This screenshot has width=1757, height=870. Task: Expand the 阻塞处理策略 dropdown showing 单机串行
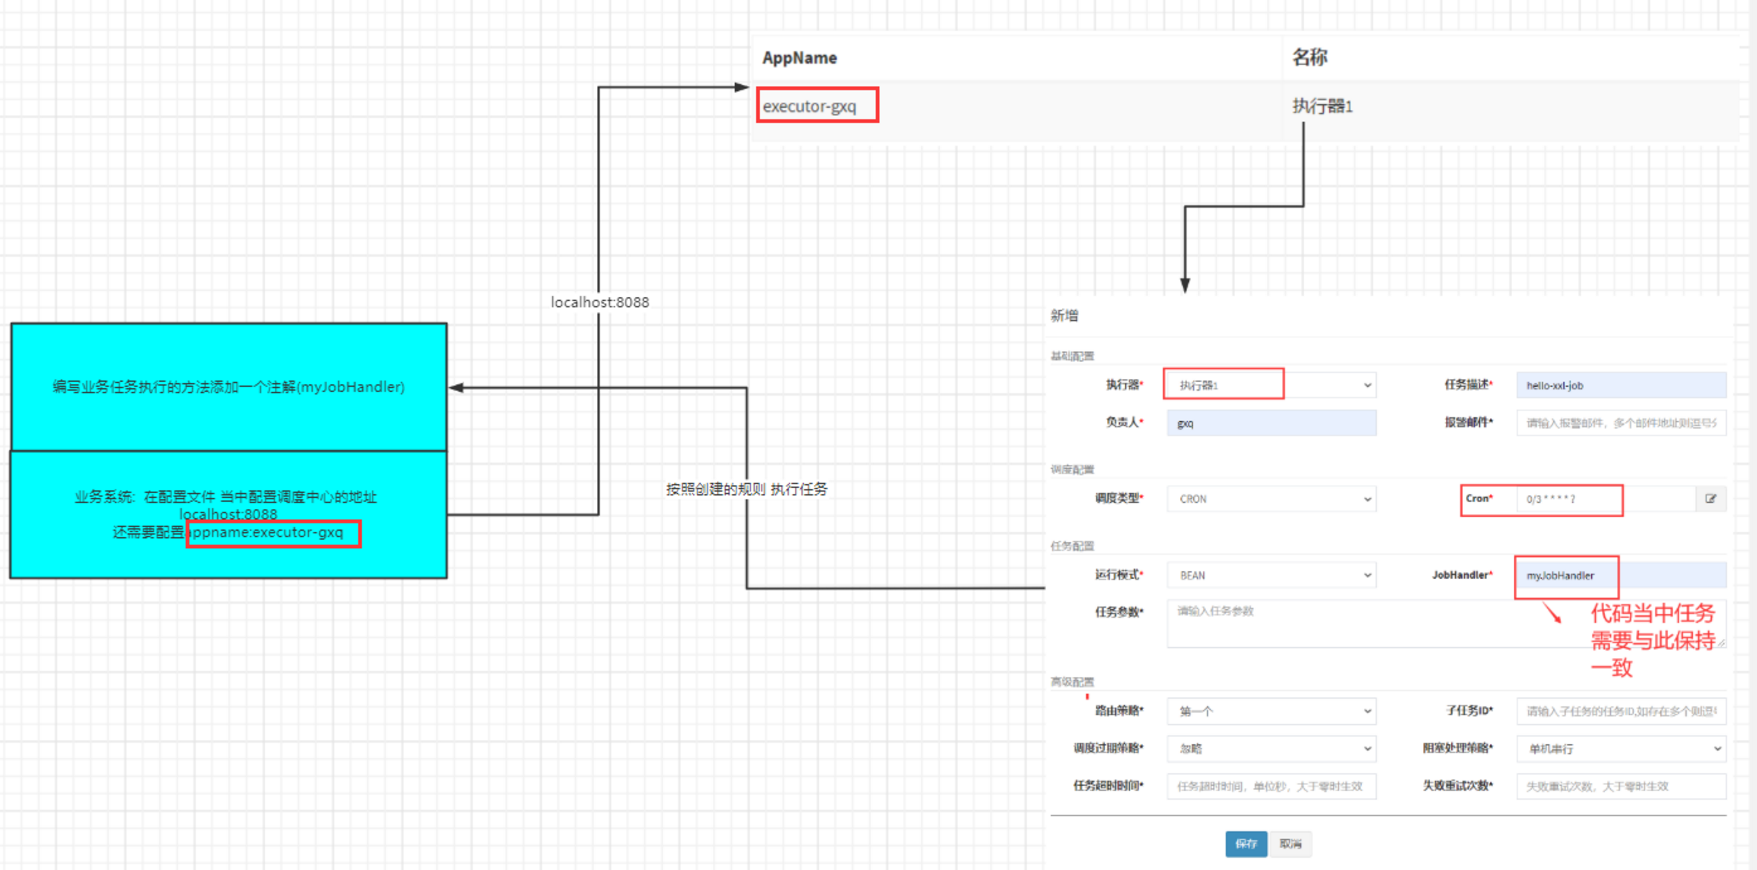pos(1621,748)
